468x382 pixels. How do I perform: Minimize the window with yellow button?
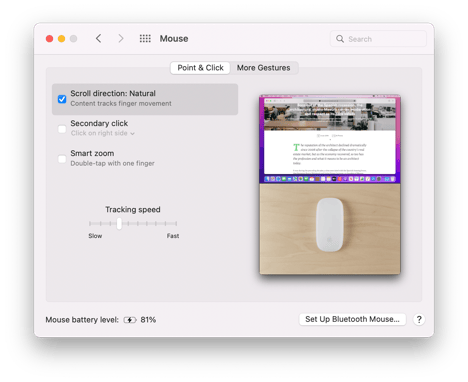point(61,39)
